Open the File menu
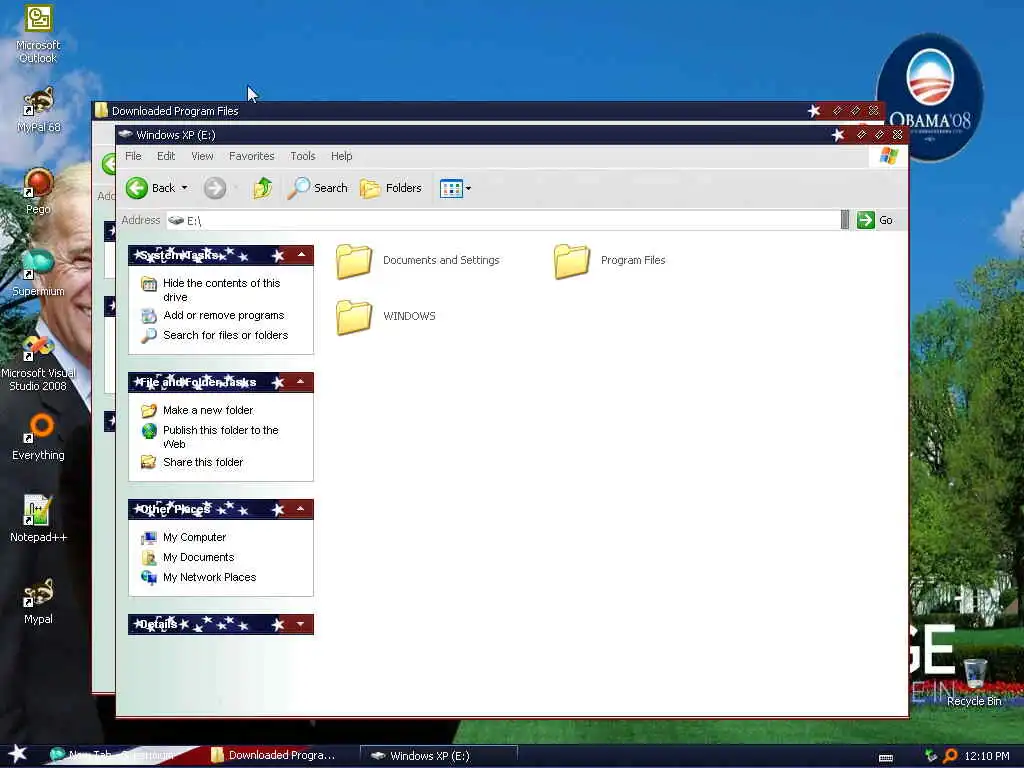Image resolution: width=1024 pixels, height=768 pixels. pos(133,156)
